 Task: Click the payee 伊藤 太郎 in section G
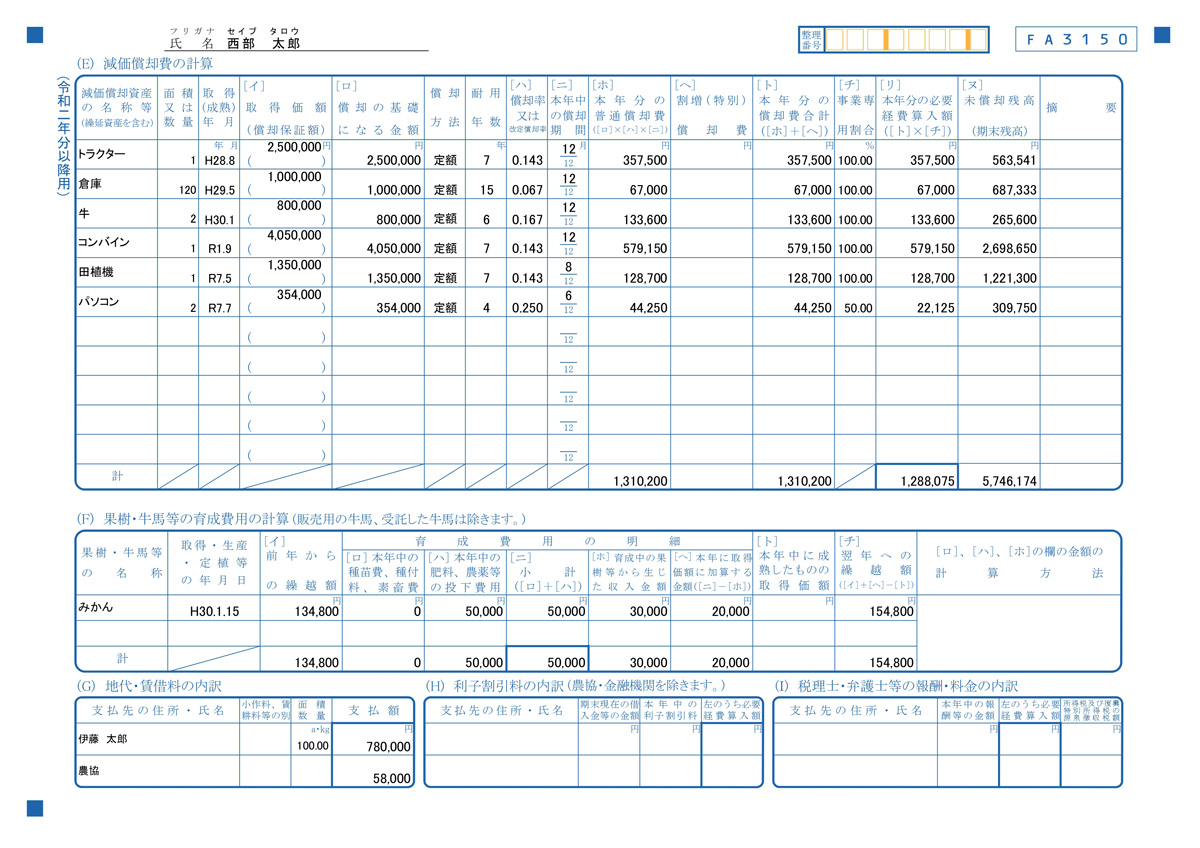coord(156,740)
